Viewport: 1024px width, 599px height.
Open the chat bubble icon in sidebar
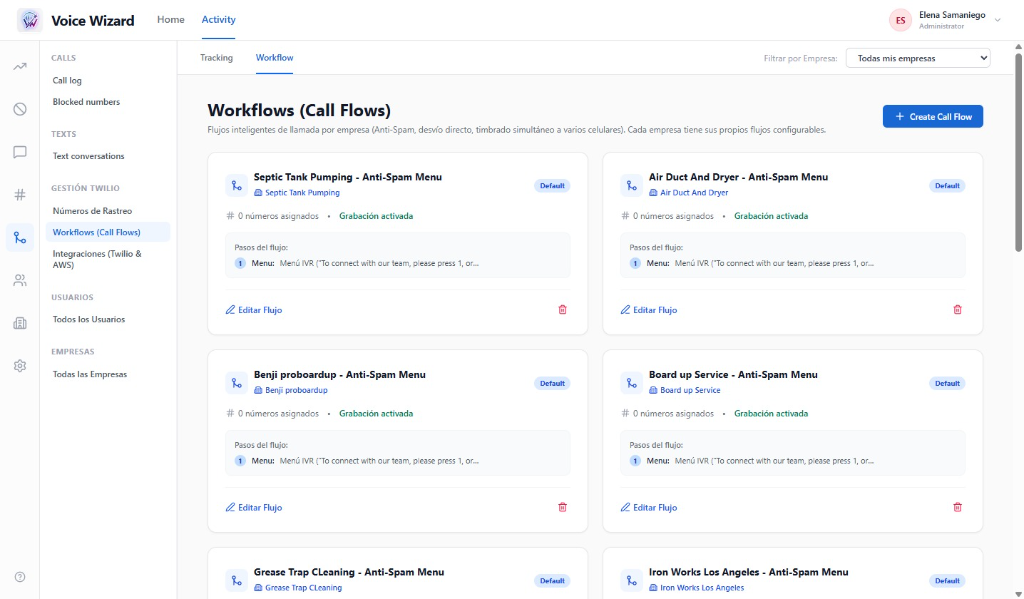[20, 152]
